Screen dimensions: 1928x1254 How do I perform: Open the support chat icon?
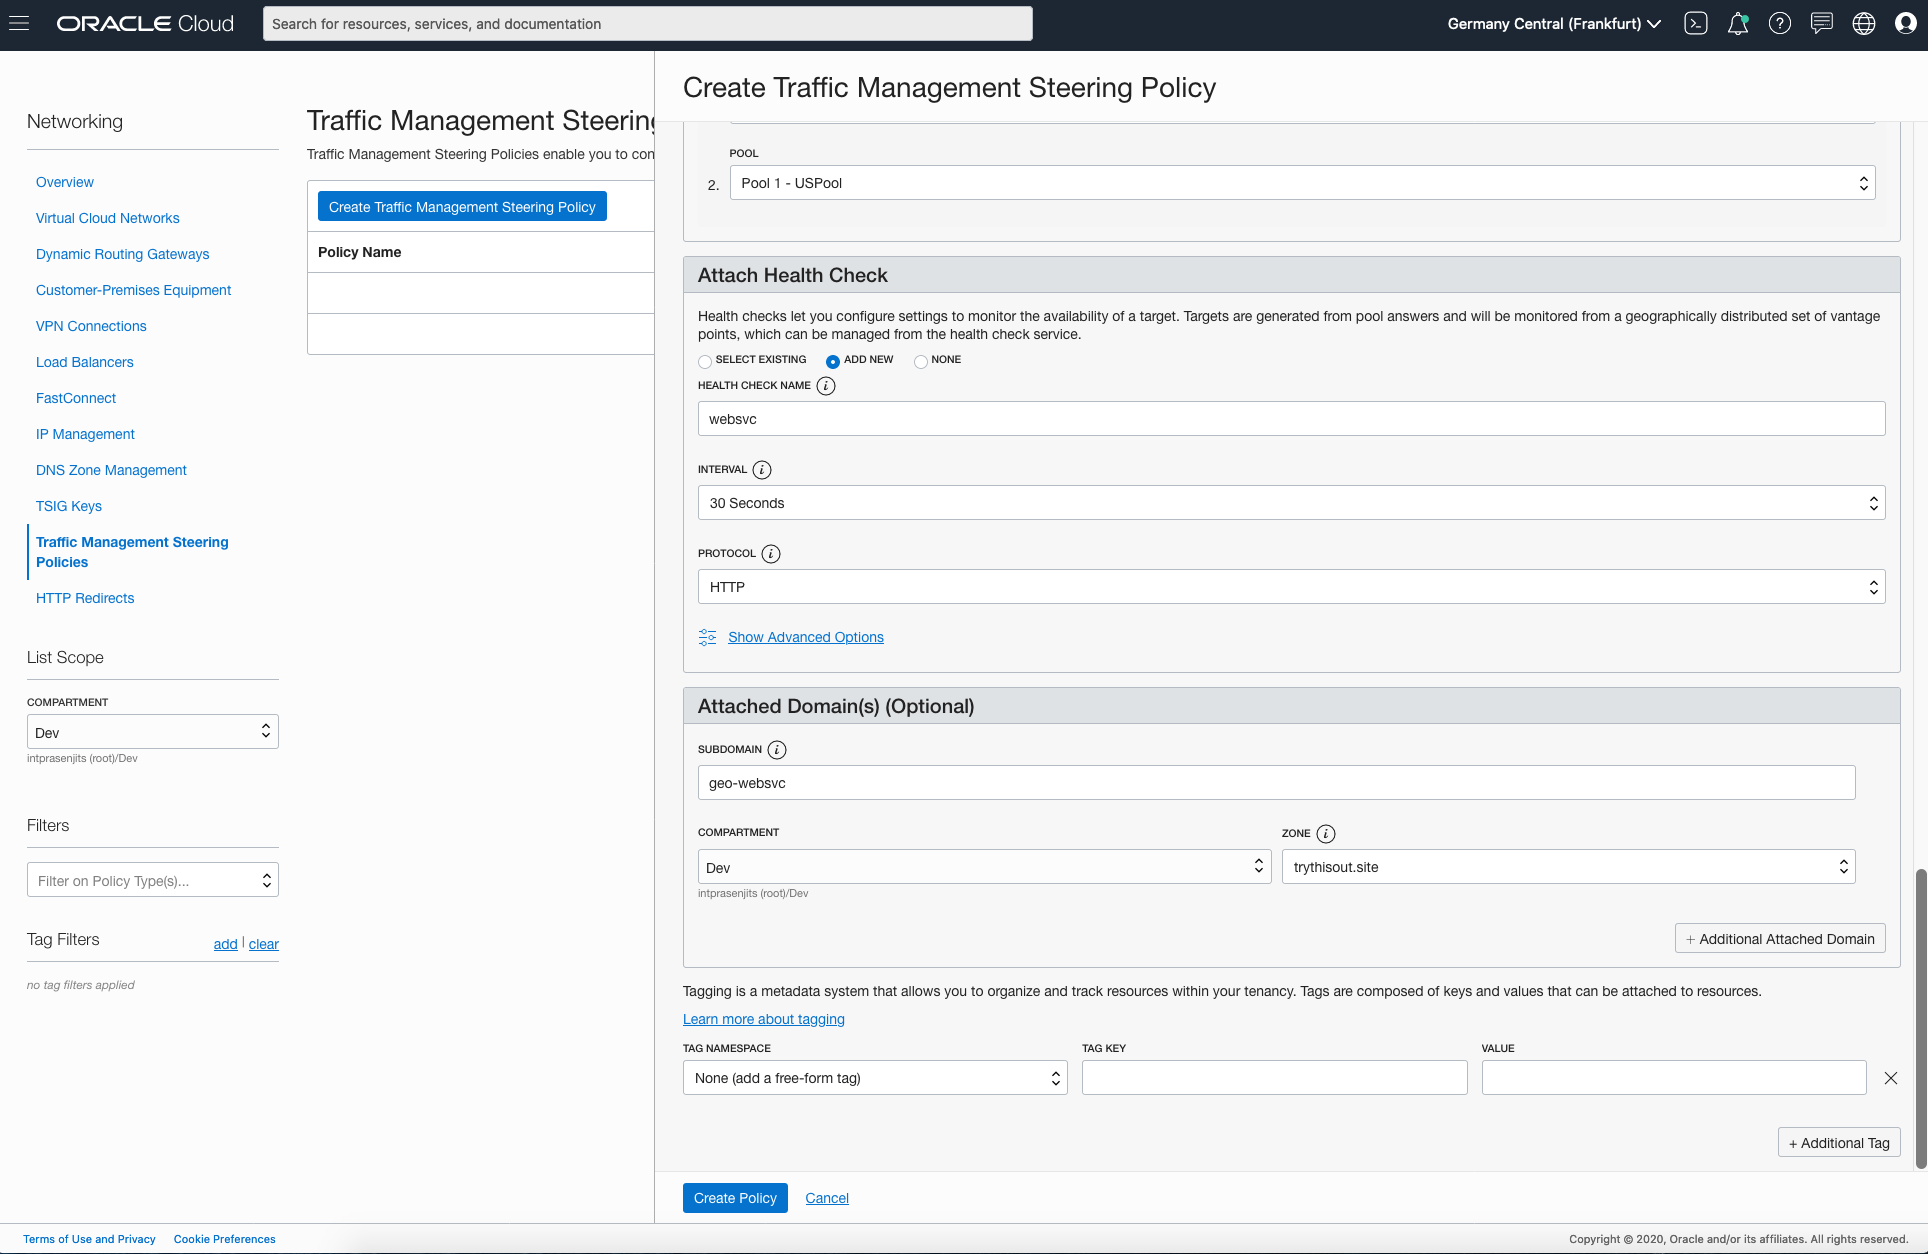[x=1821, y=23]
